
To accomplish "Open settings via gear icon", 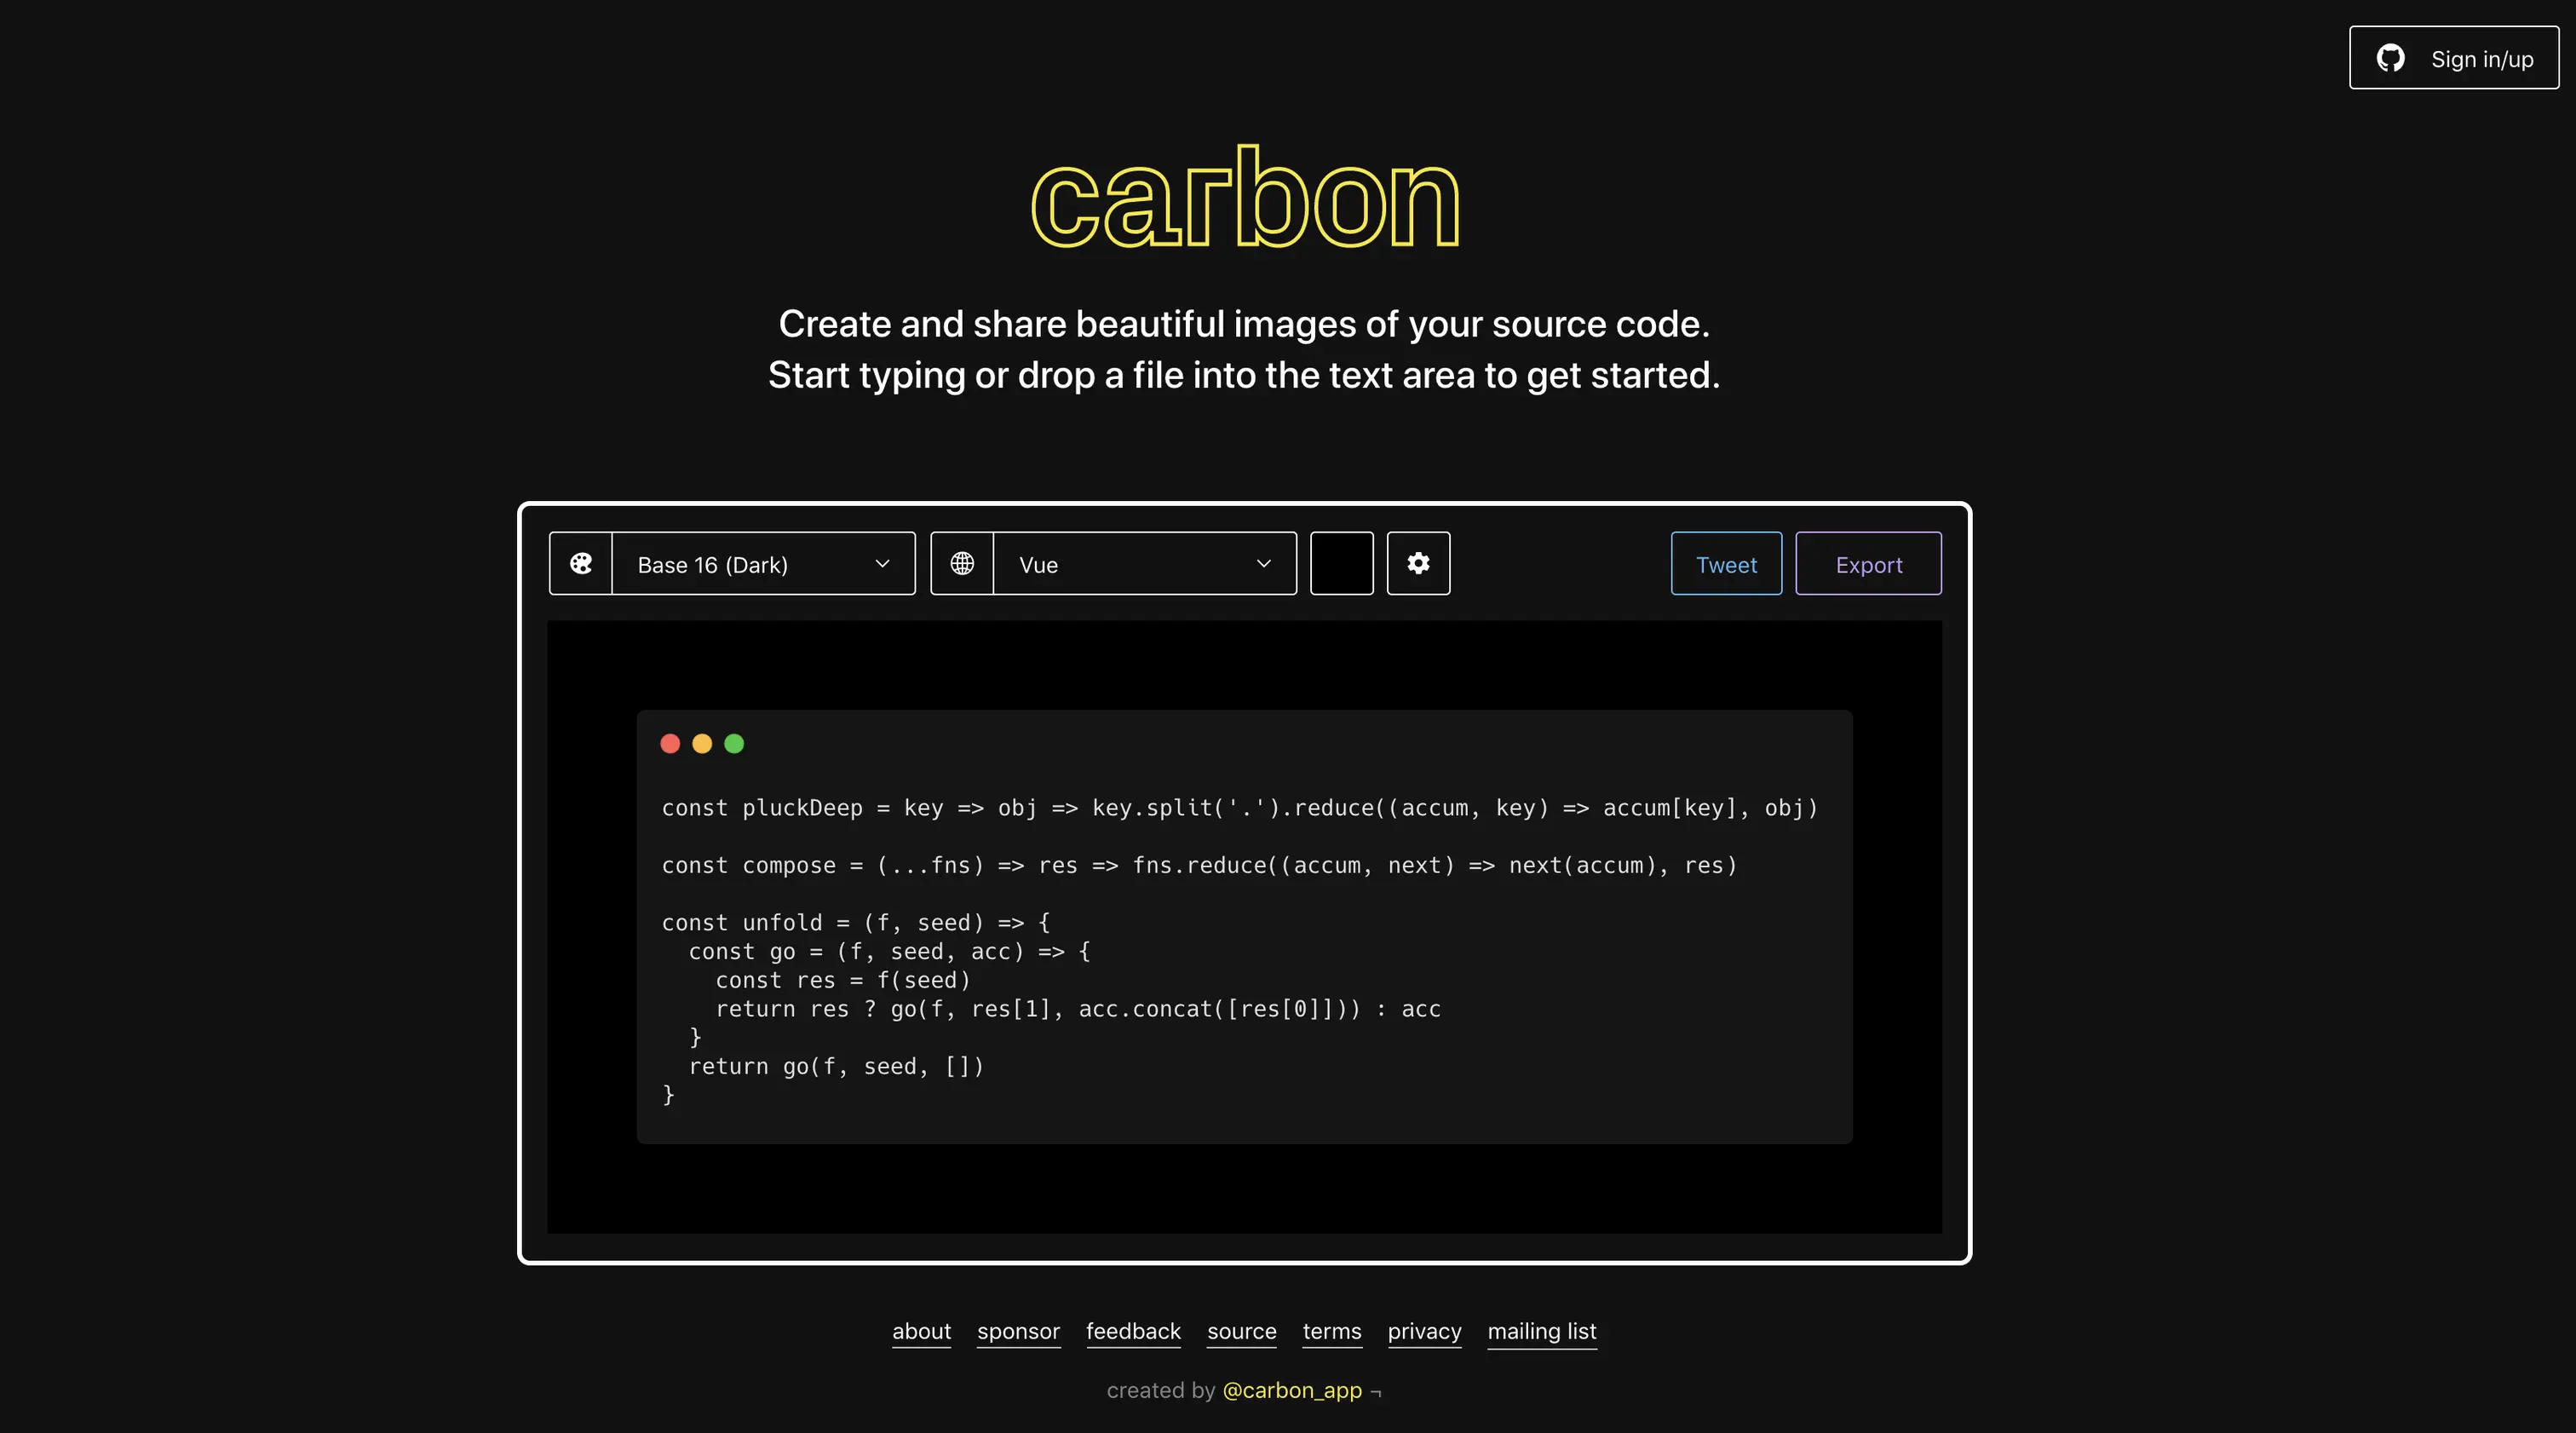I will [1418, 564].
